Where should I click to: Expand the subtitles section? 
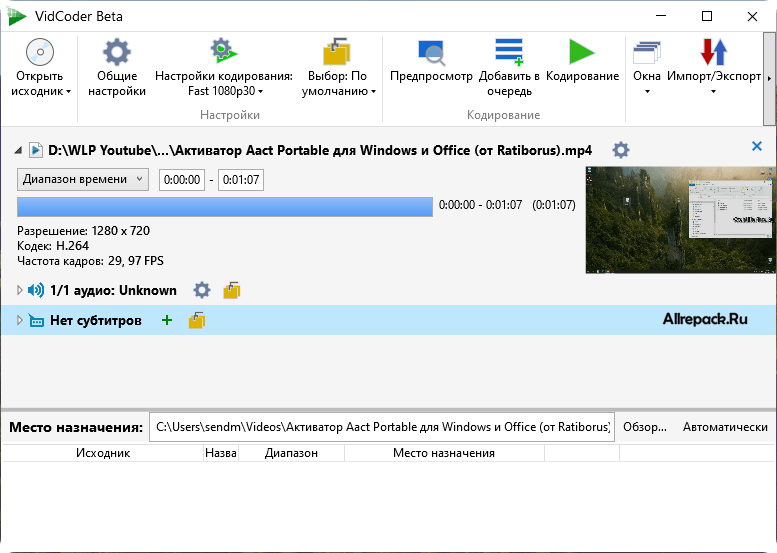click(x=19, y=320)
